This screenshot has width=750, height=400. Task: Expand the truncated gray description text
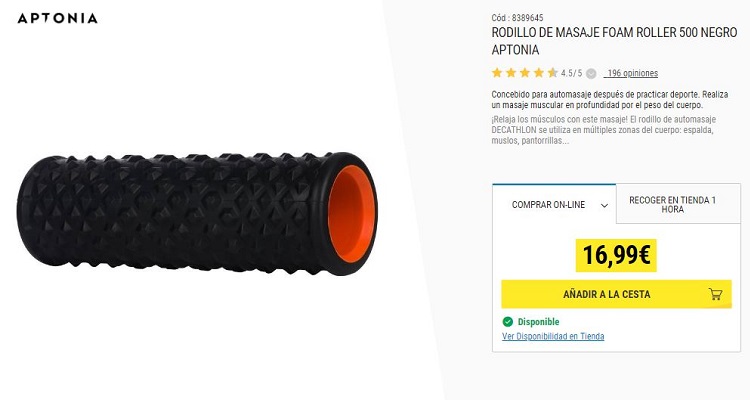tap(604, 130)
